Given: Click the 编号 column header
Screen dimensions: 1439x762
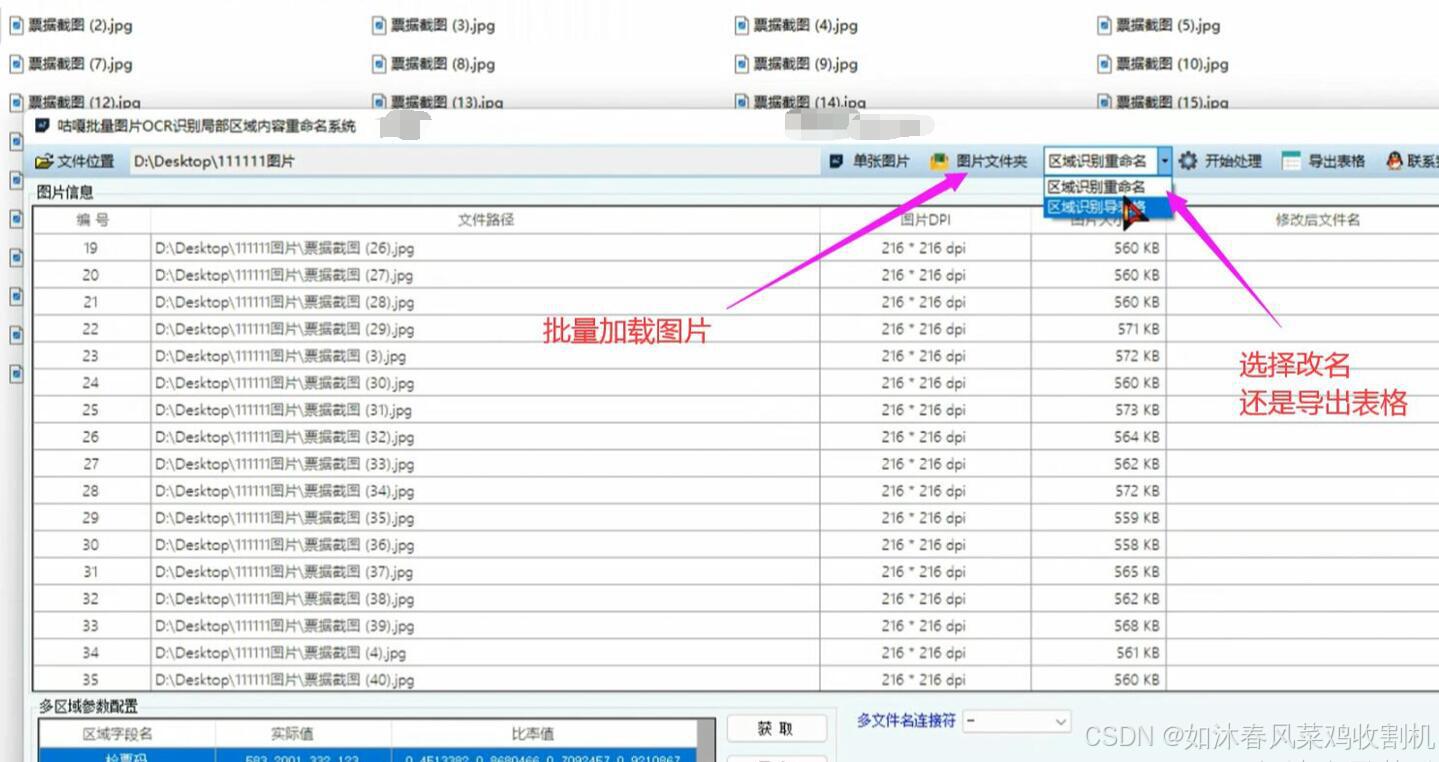Looking at the screenshot, I should pos(93,220).
